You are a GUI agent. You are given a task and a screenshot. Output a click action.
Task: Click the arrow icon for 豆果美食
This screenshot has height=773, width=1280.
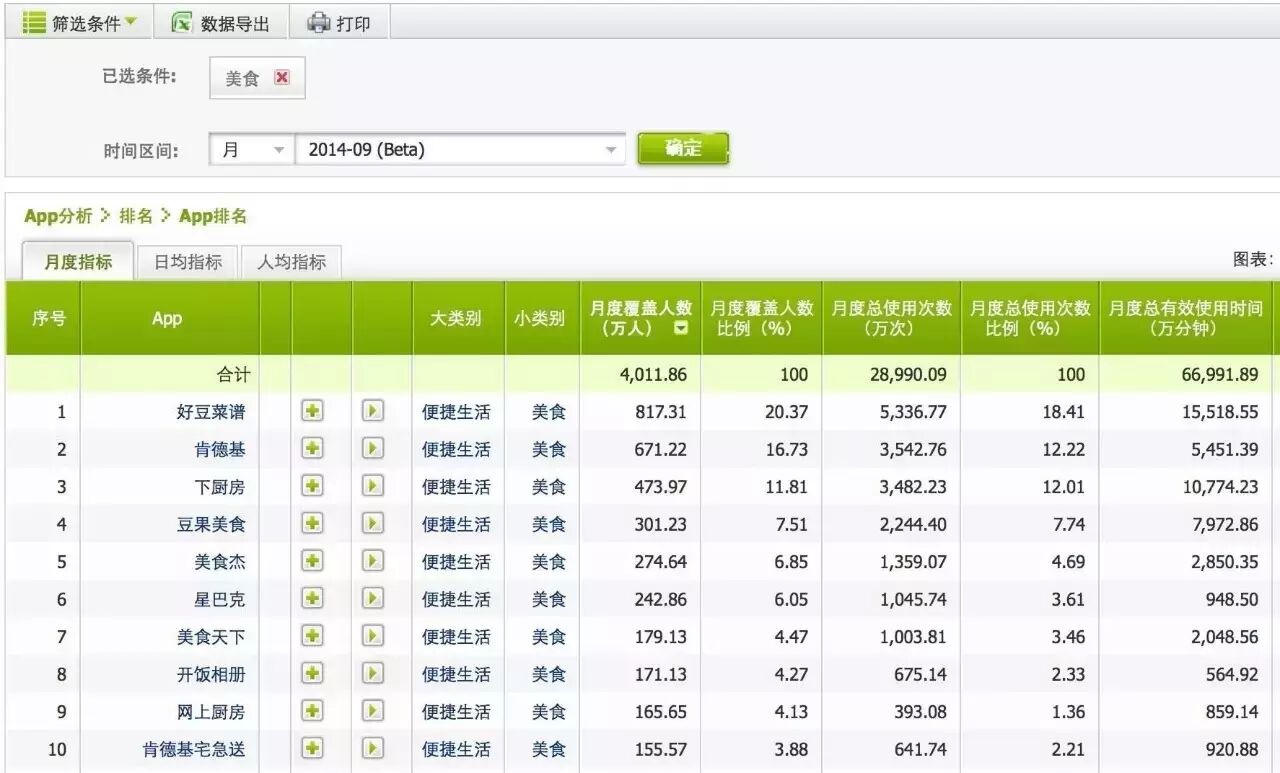(373, 523)
